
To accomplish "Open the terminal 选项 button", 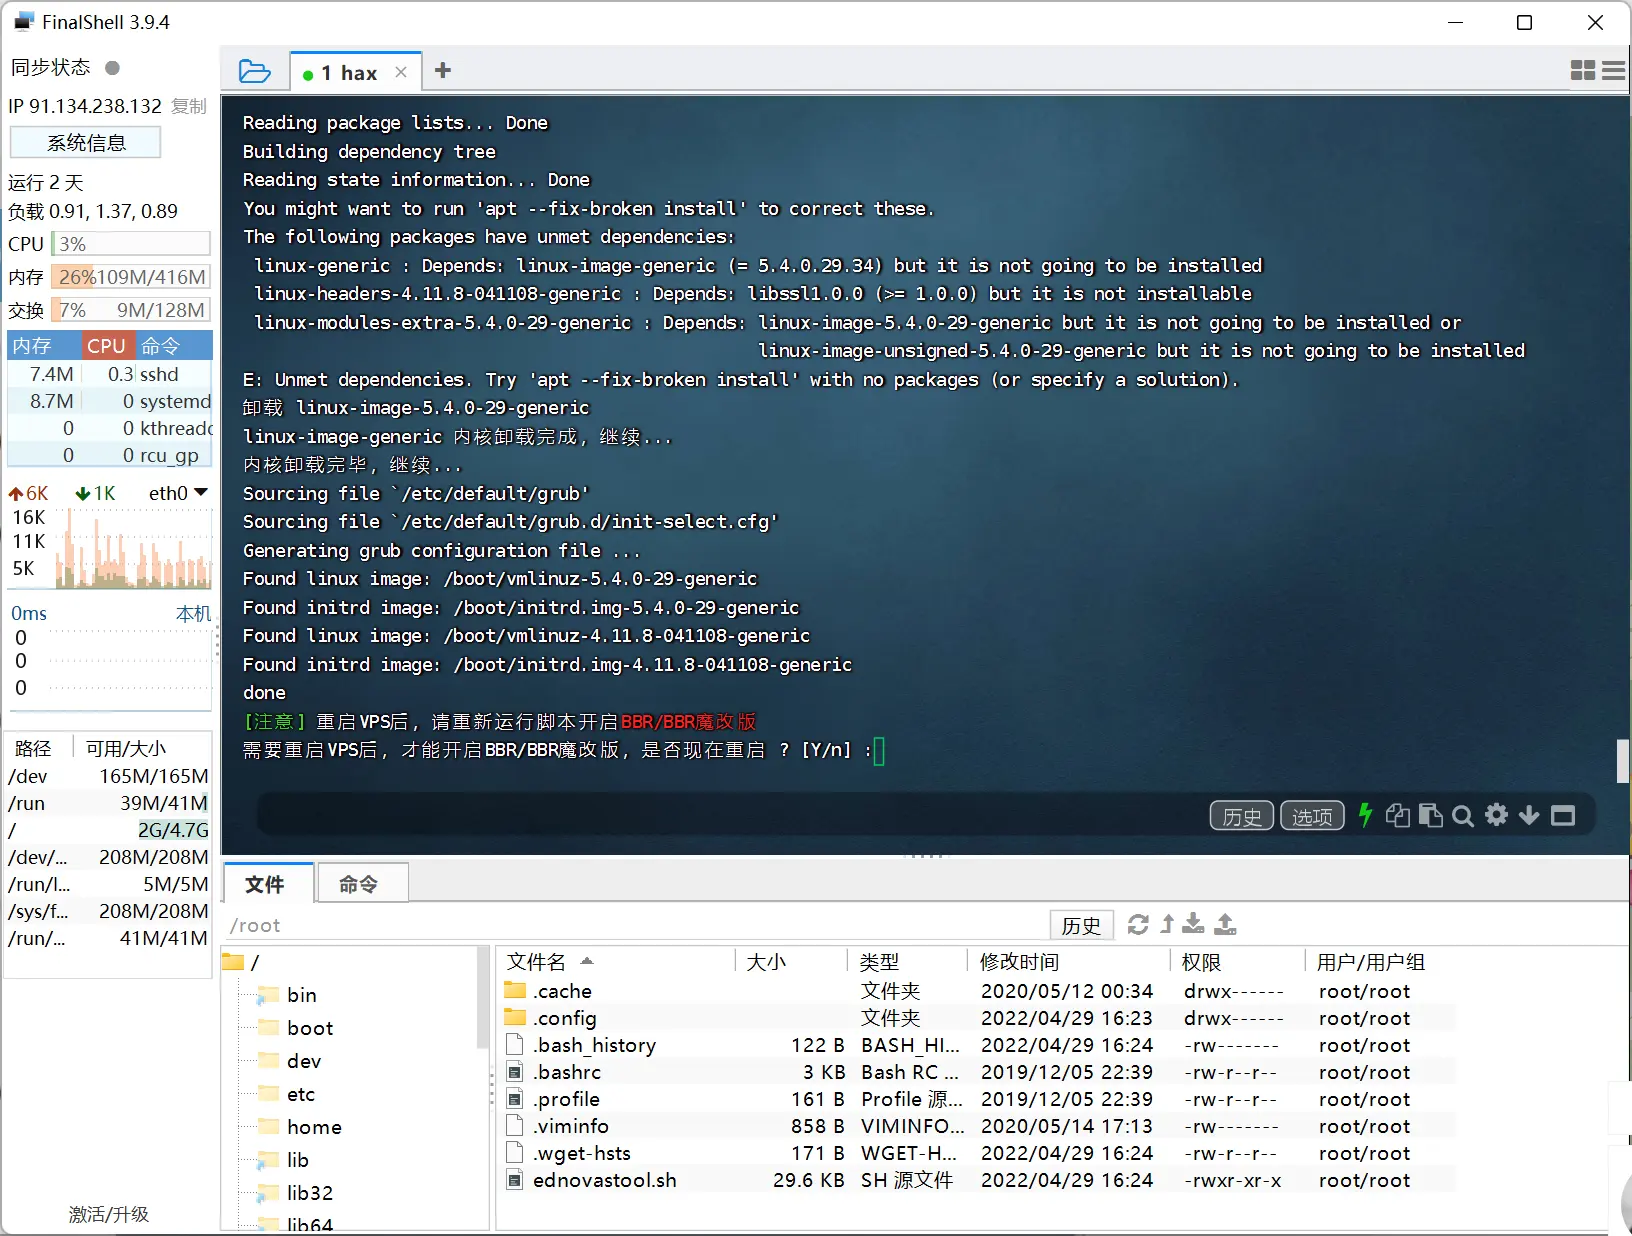I will coord(1312,816).
